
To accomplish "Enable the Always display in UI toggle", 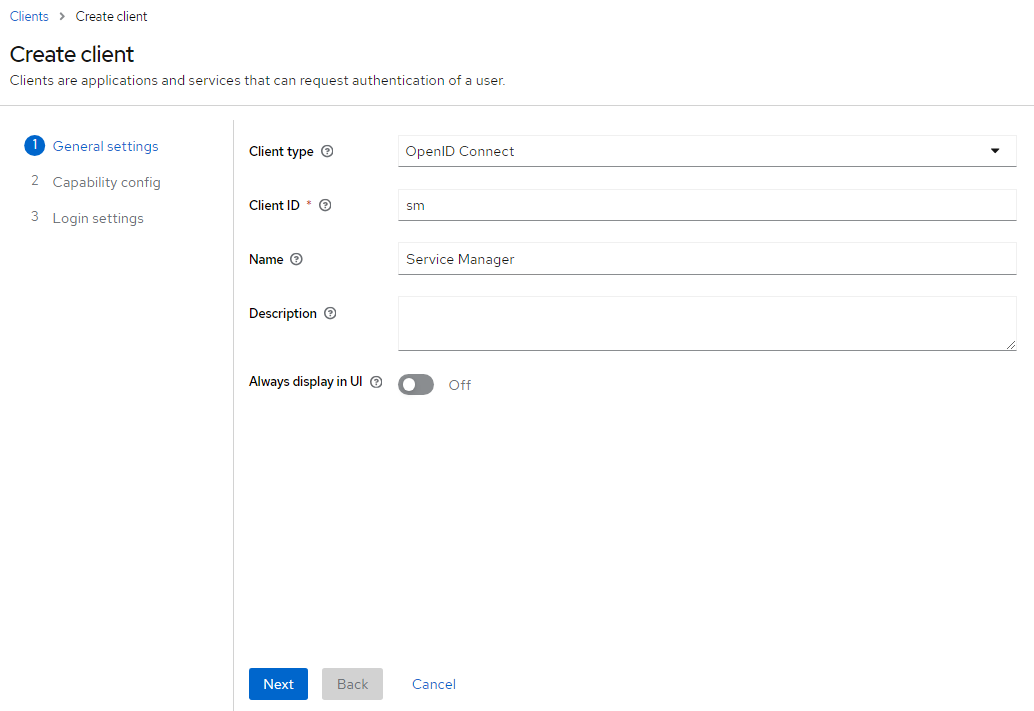I will (415, 384).
